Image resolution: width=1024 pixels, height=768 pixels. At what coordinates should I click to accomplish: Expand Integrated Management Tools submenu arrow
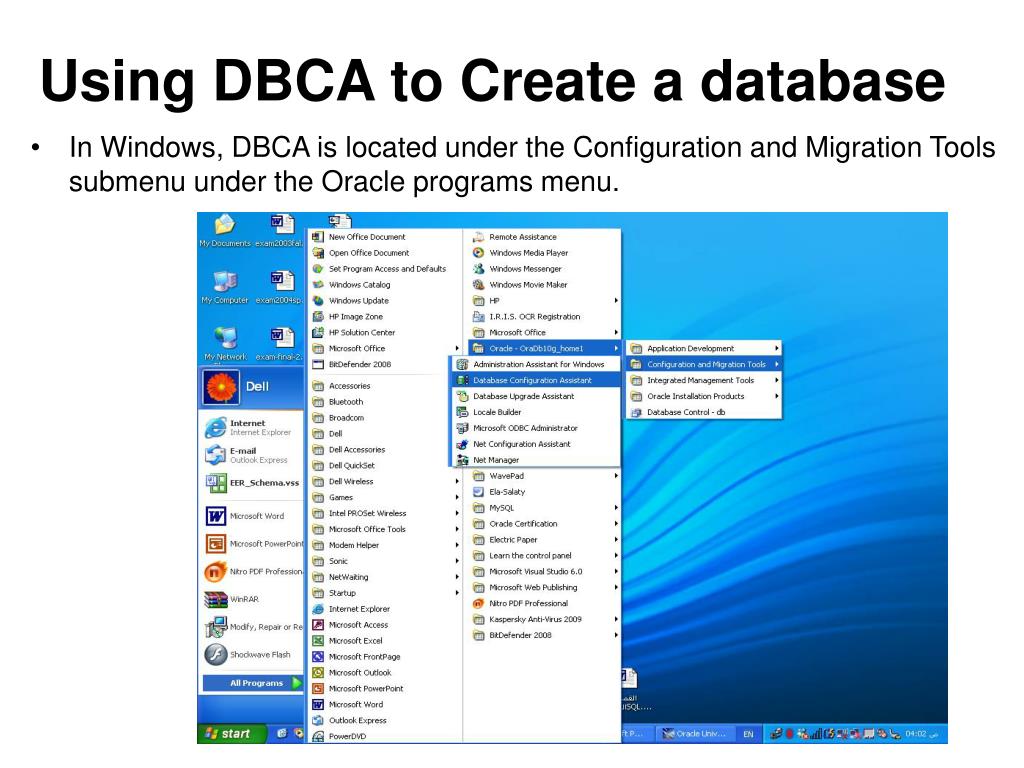[776, 380]
